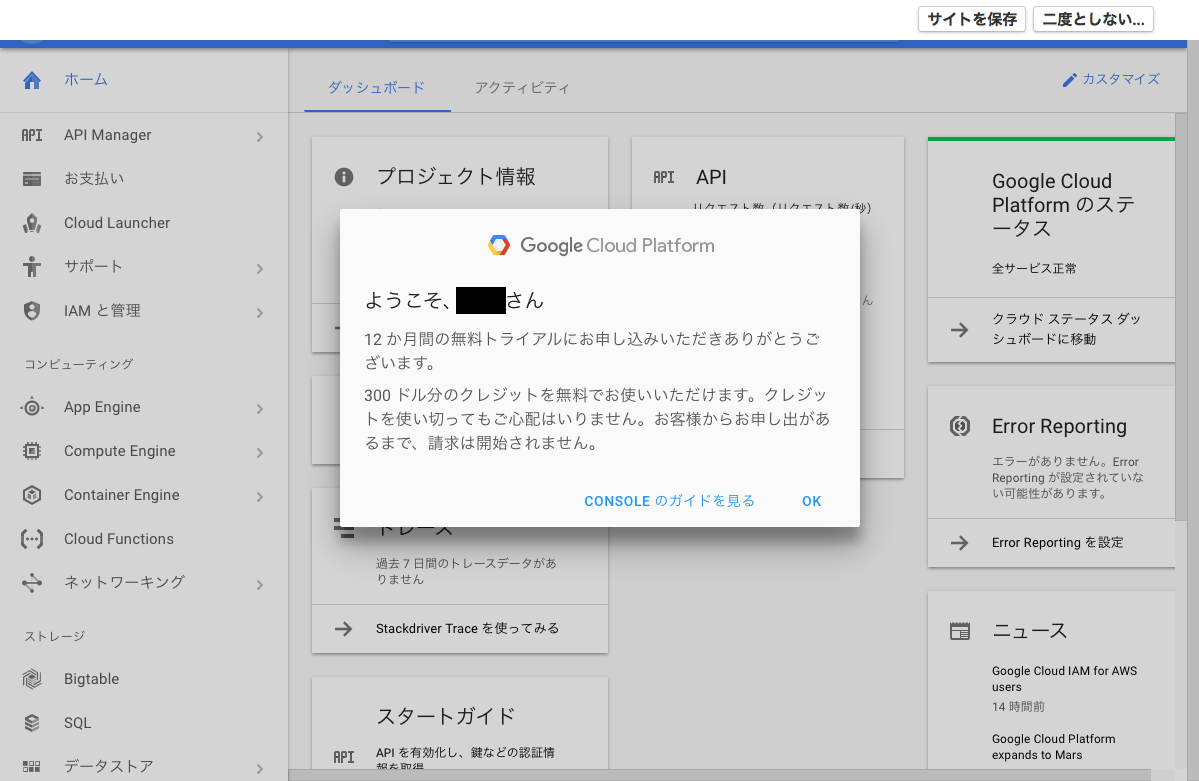Expand the サポート submenu chevron
Image resolution: width=1199 pixels, height=781 pixels.
[x=260, y=268]
